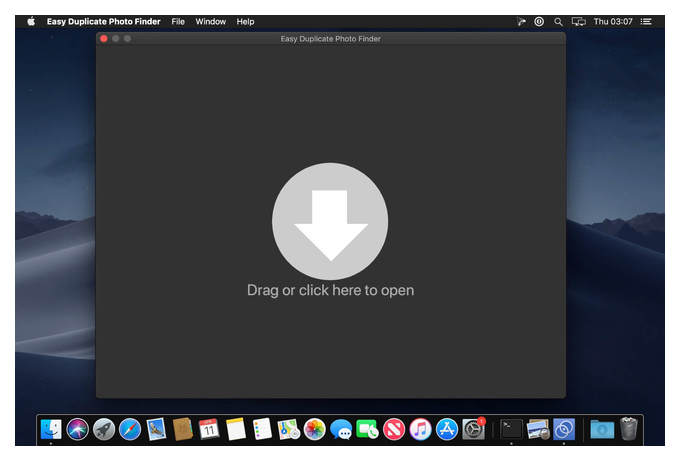Open Maps from the Dock
This screenshot has height=461, width=680.
click(x=288, y=429)
